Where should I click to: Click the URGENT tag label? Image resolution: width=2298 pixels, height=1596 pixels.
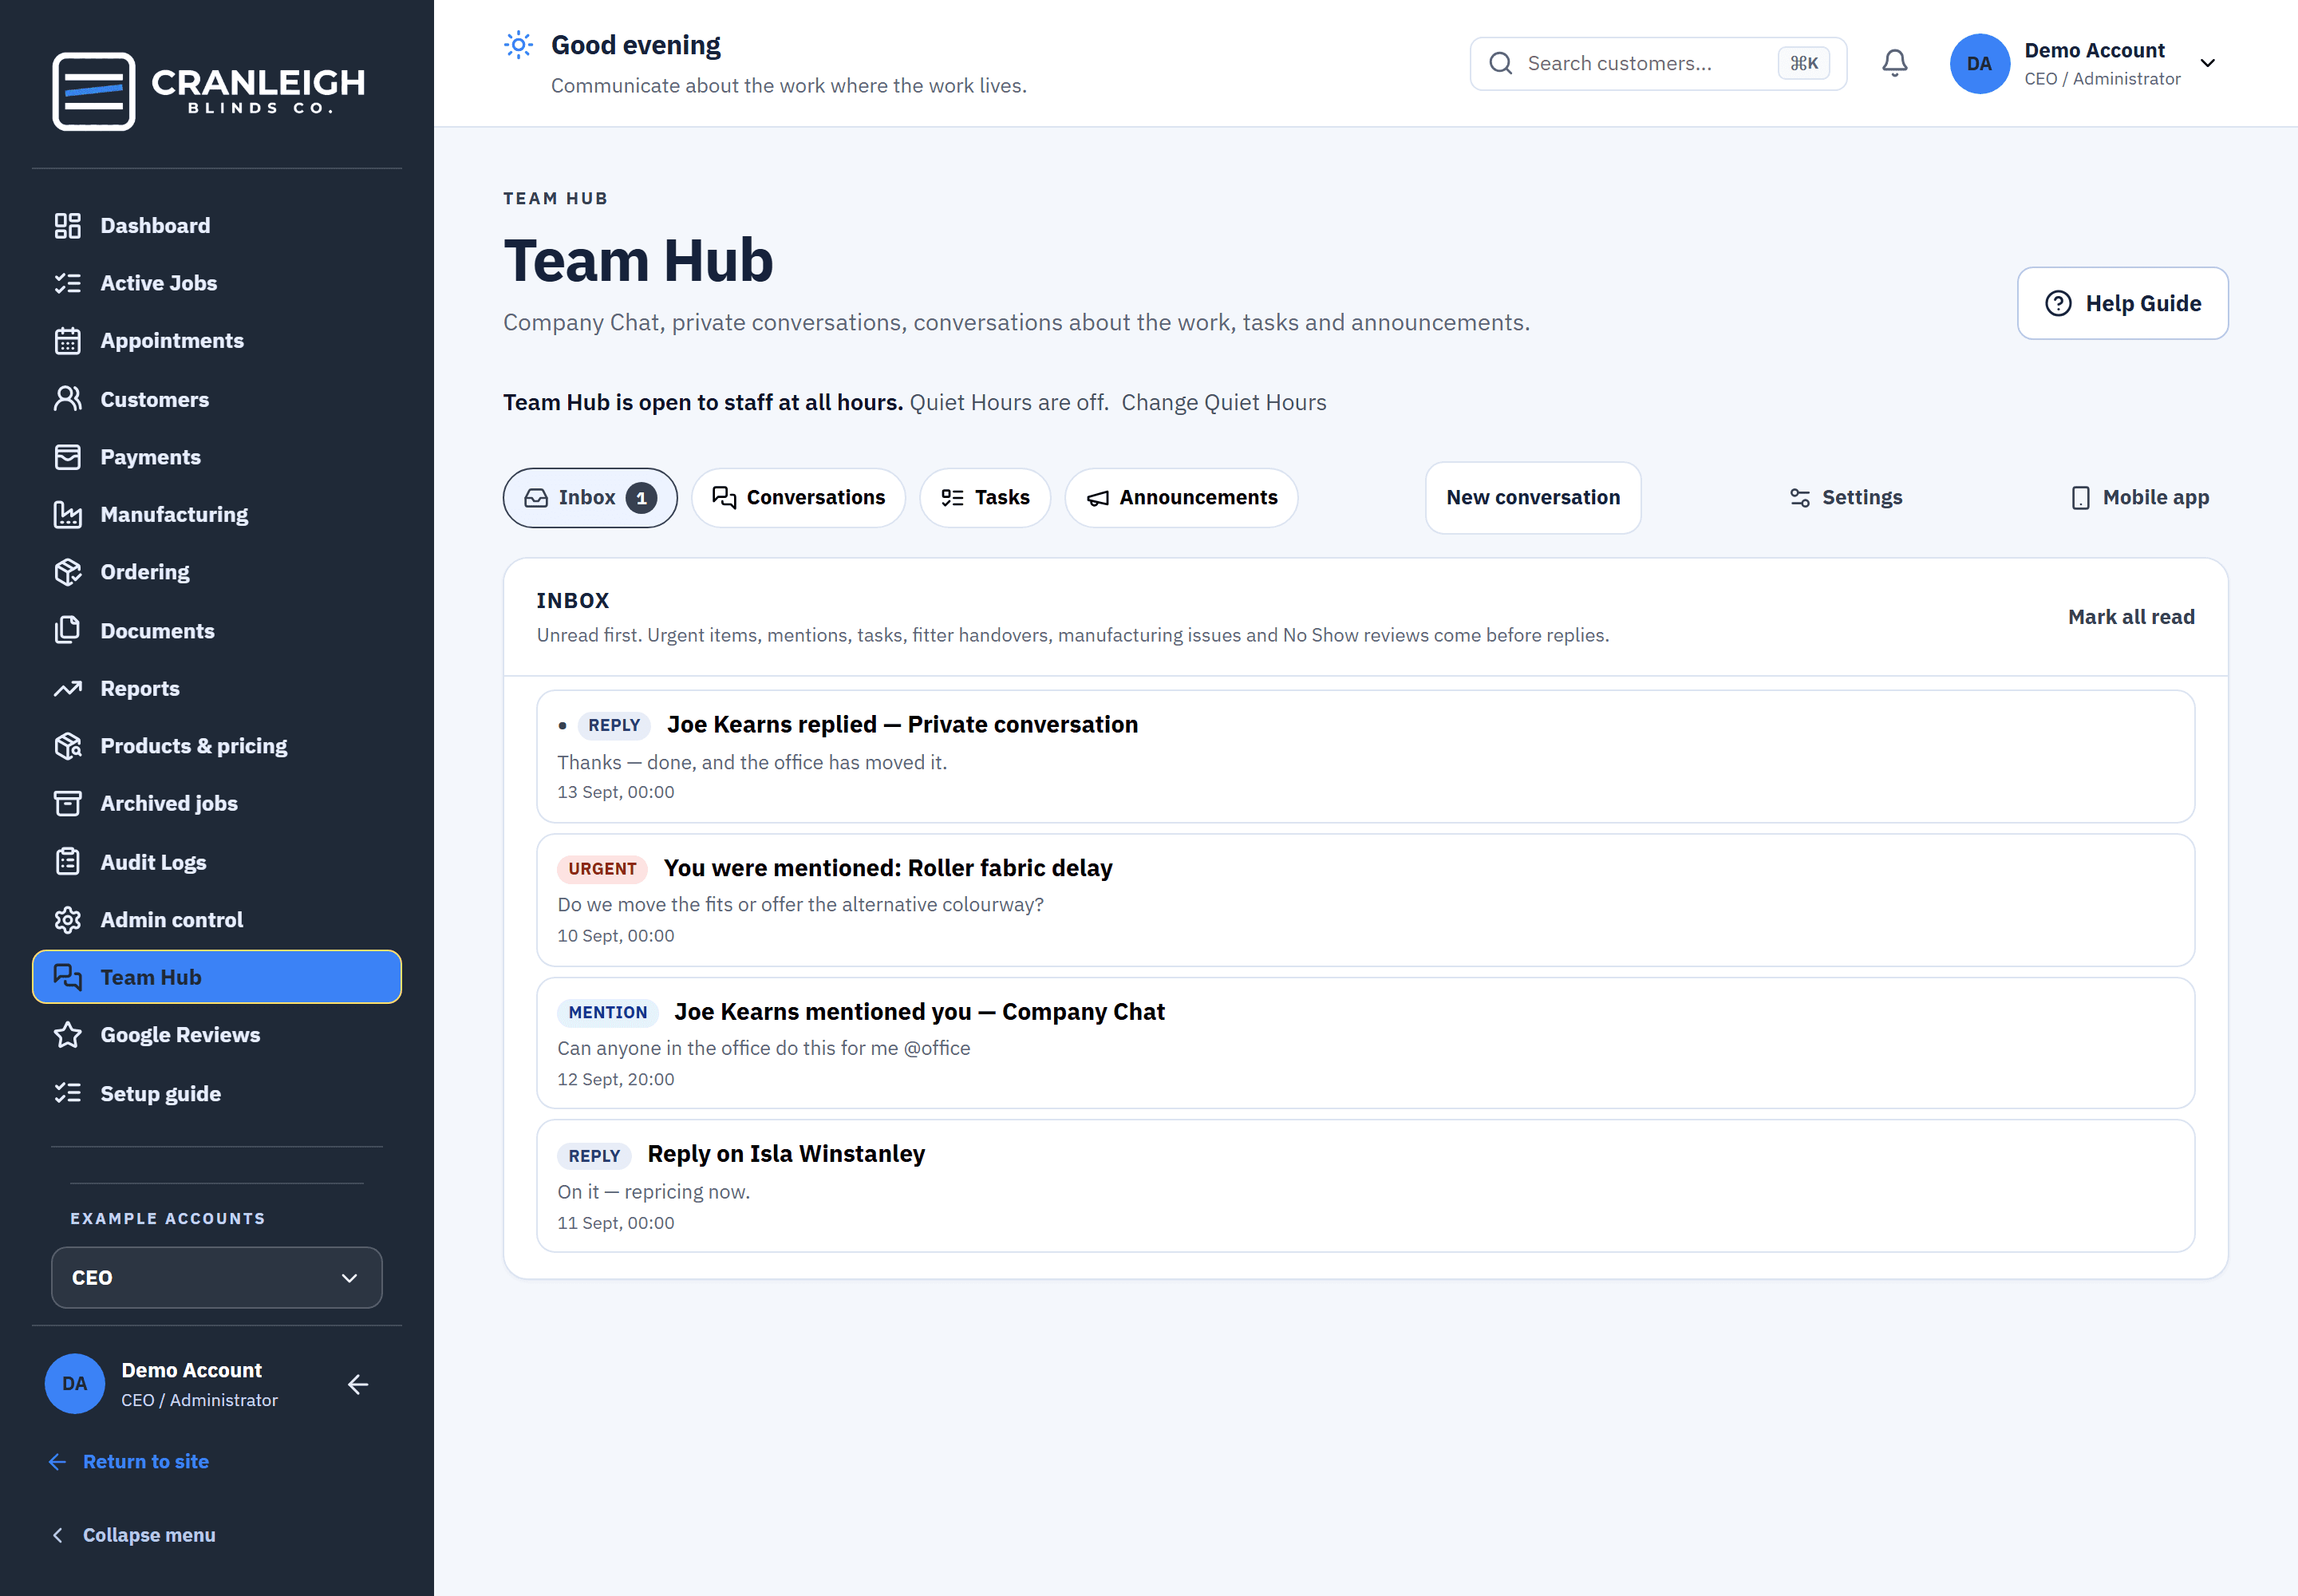602,869
